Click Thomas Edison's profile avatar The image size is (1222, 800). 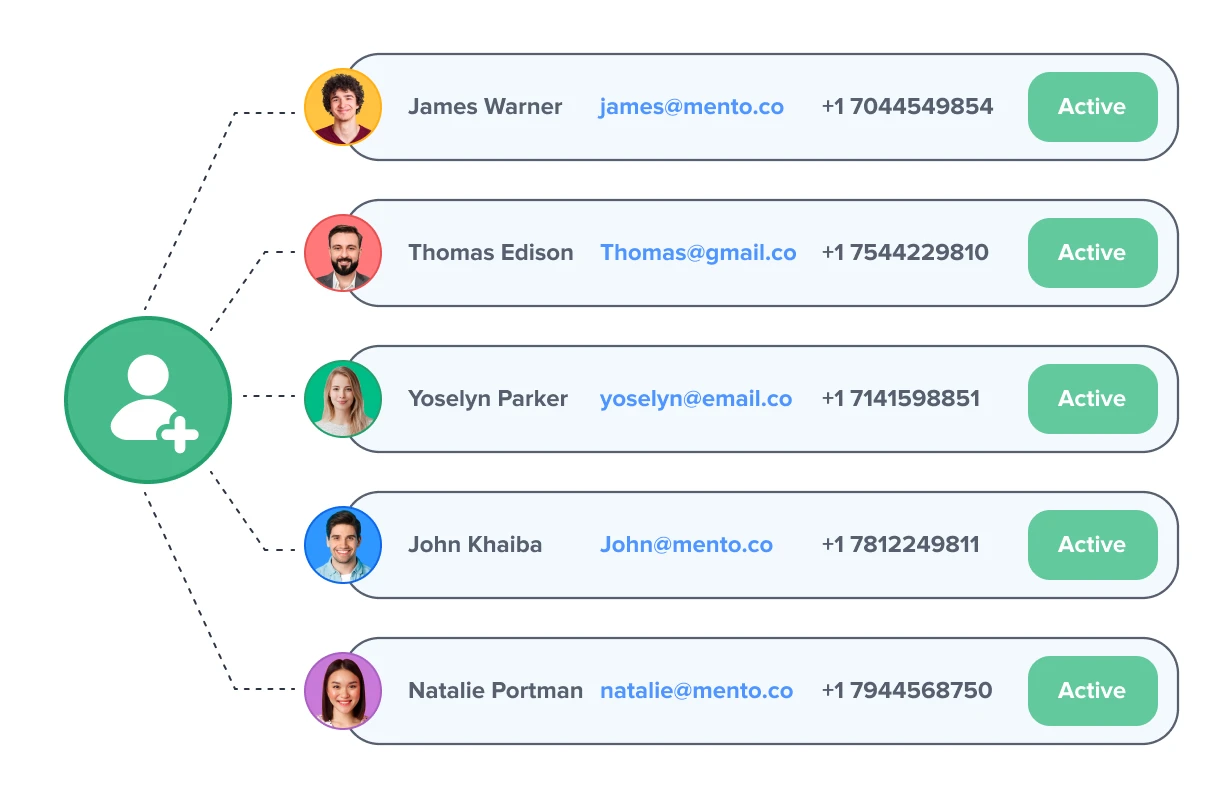pyautogui.click(x=343, y=253)
